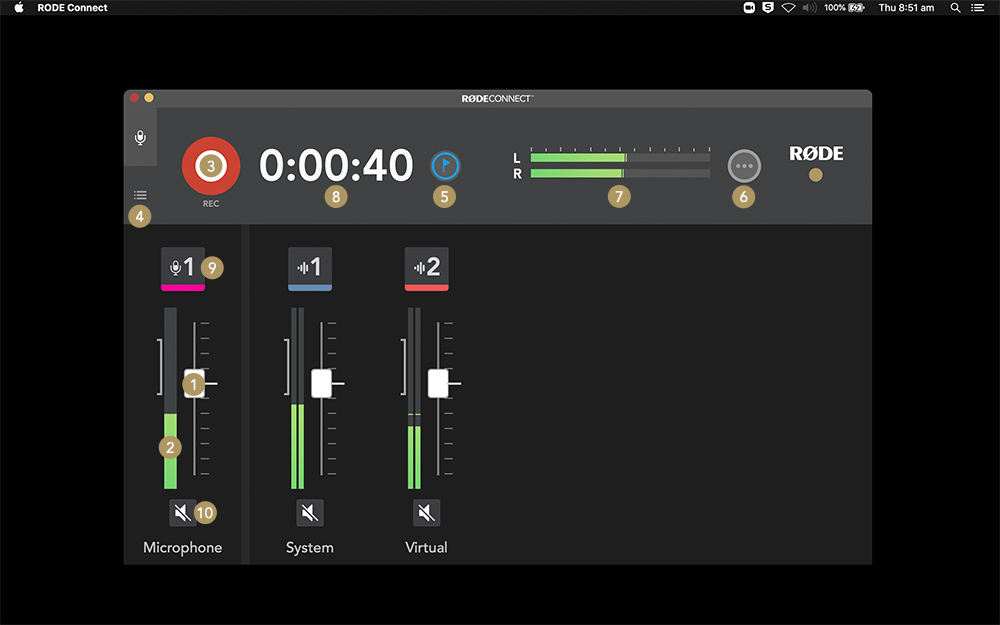Click the RØDE logo at top right
This screenshot has height=625, width=1000.
click(816, 153)
